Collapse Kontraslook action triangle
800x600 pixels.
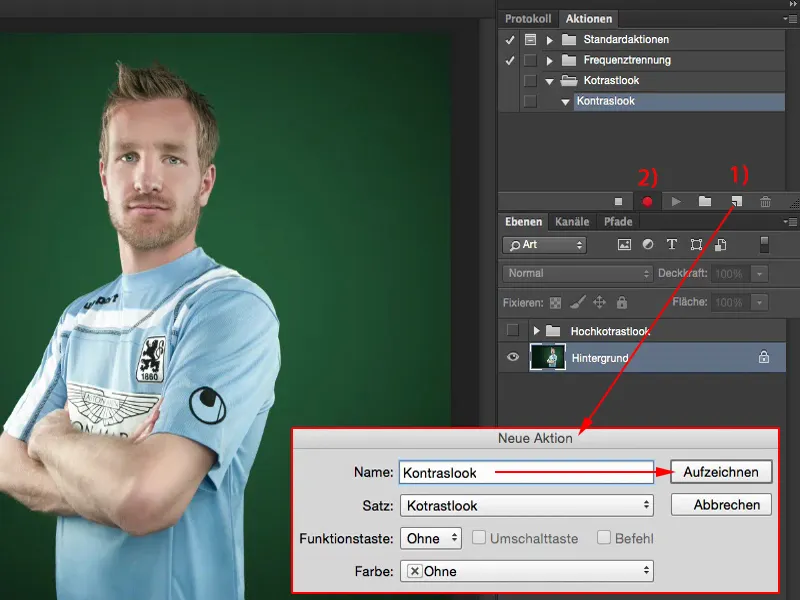click(565, 102)
